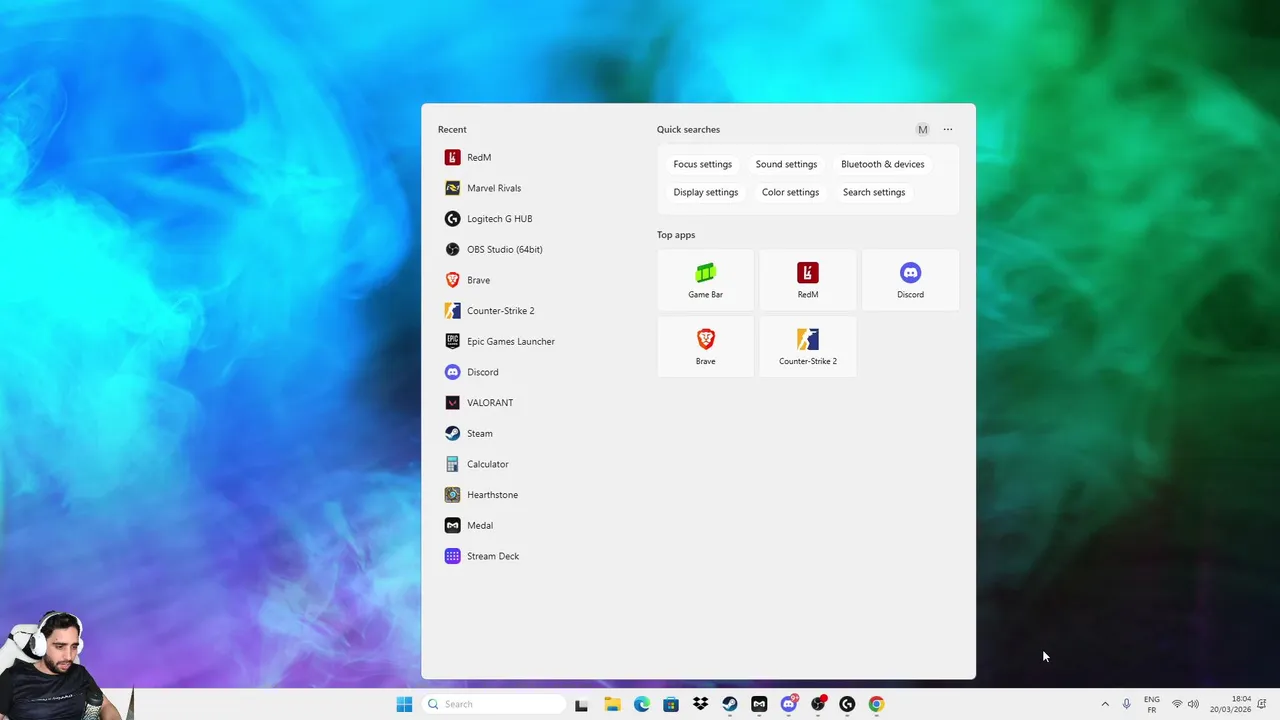Launch Counter-Strike 2 from the Recent list

[540, 311]
